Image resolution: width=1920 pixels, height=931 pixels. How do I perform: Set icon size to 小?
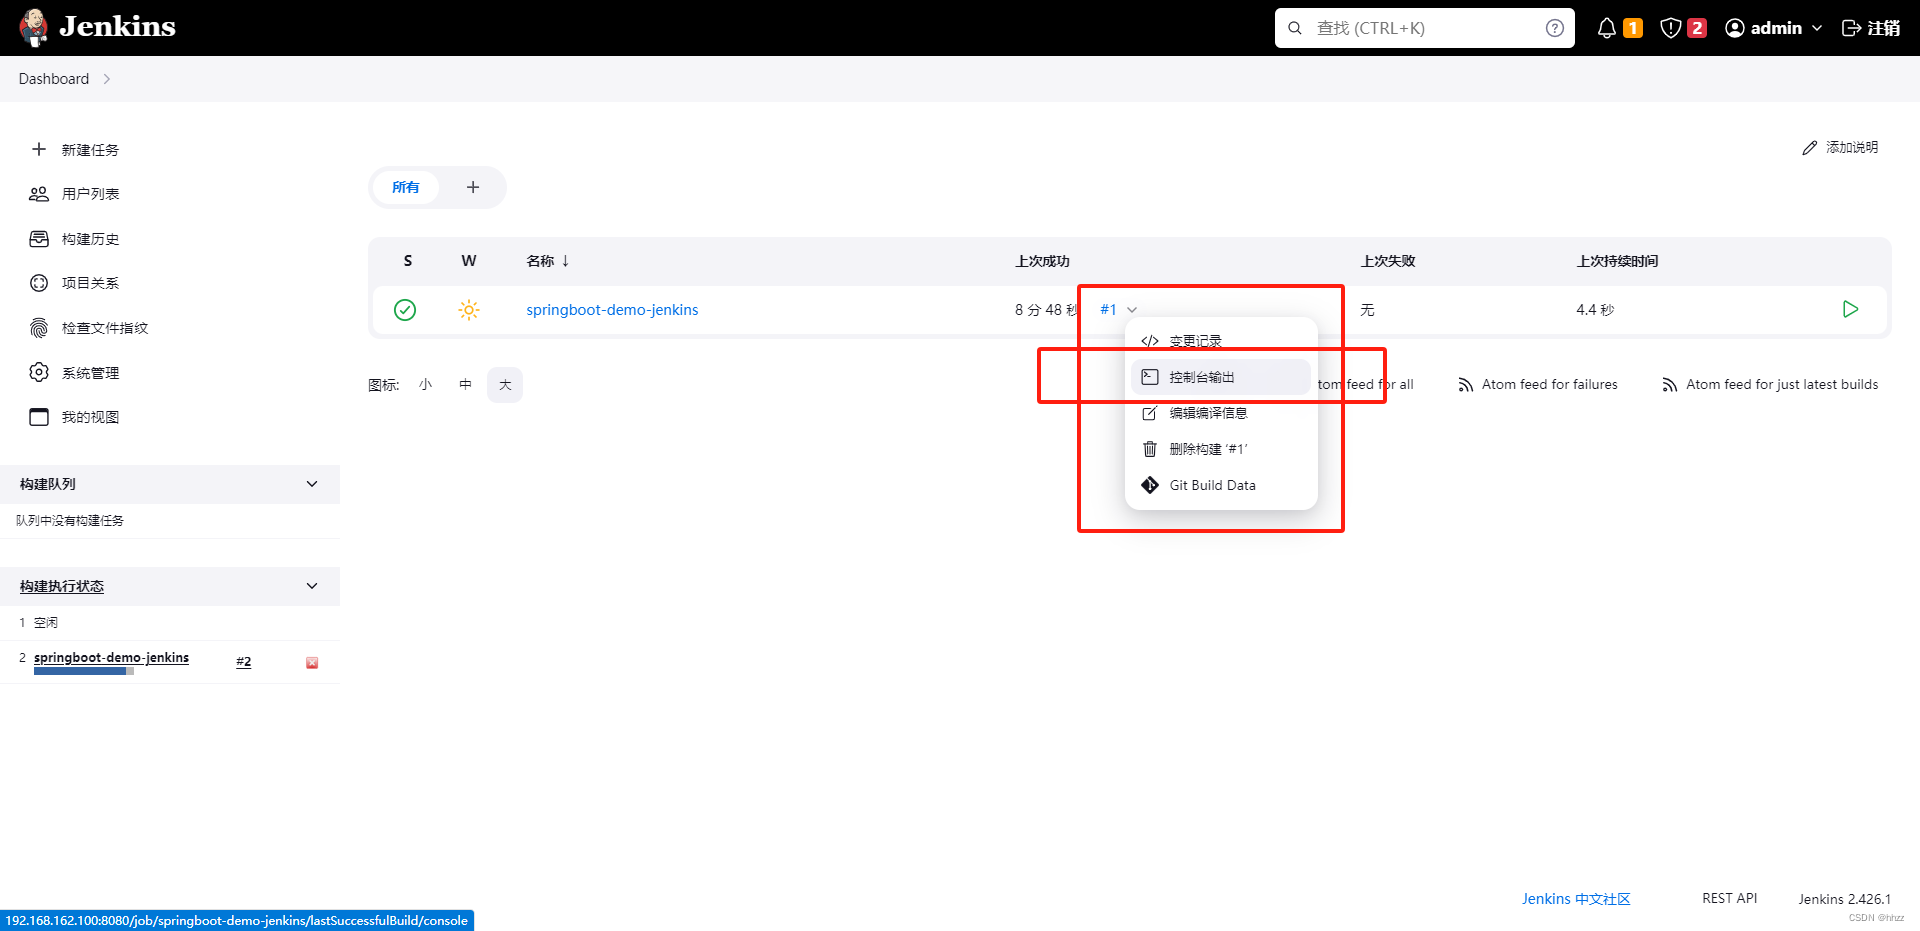425,385
